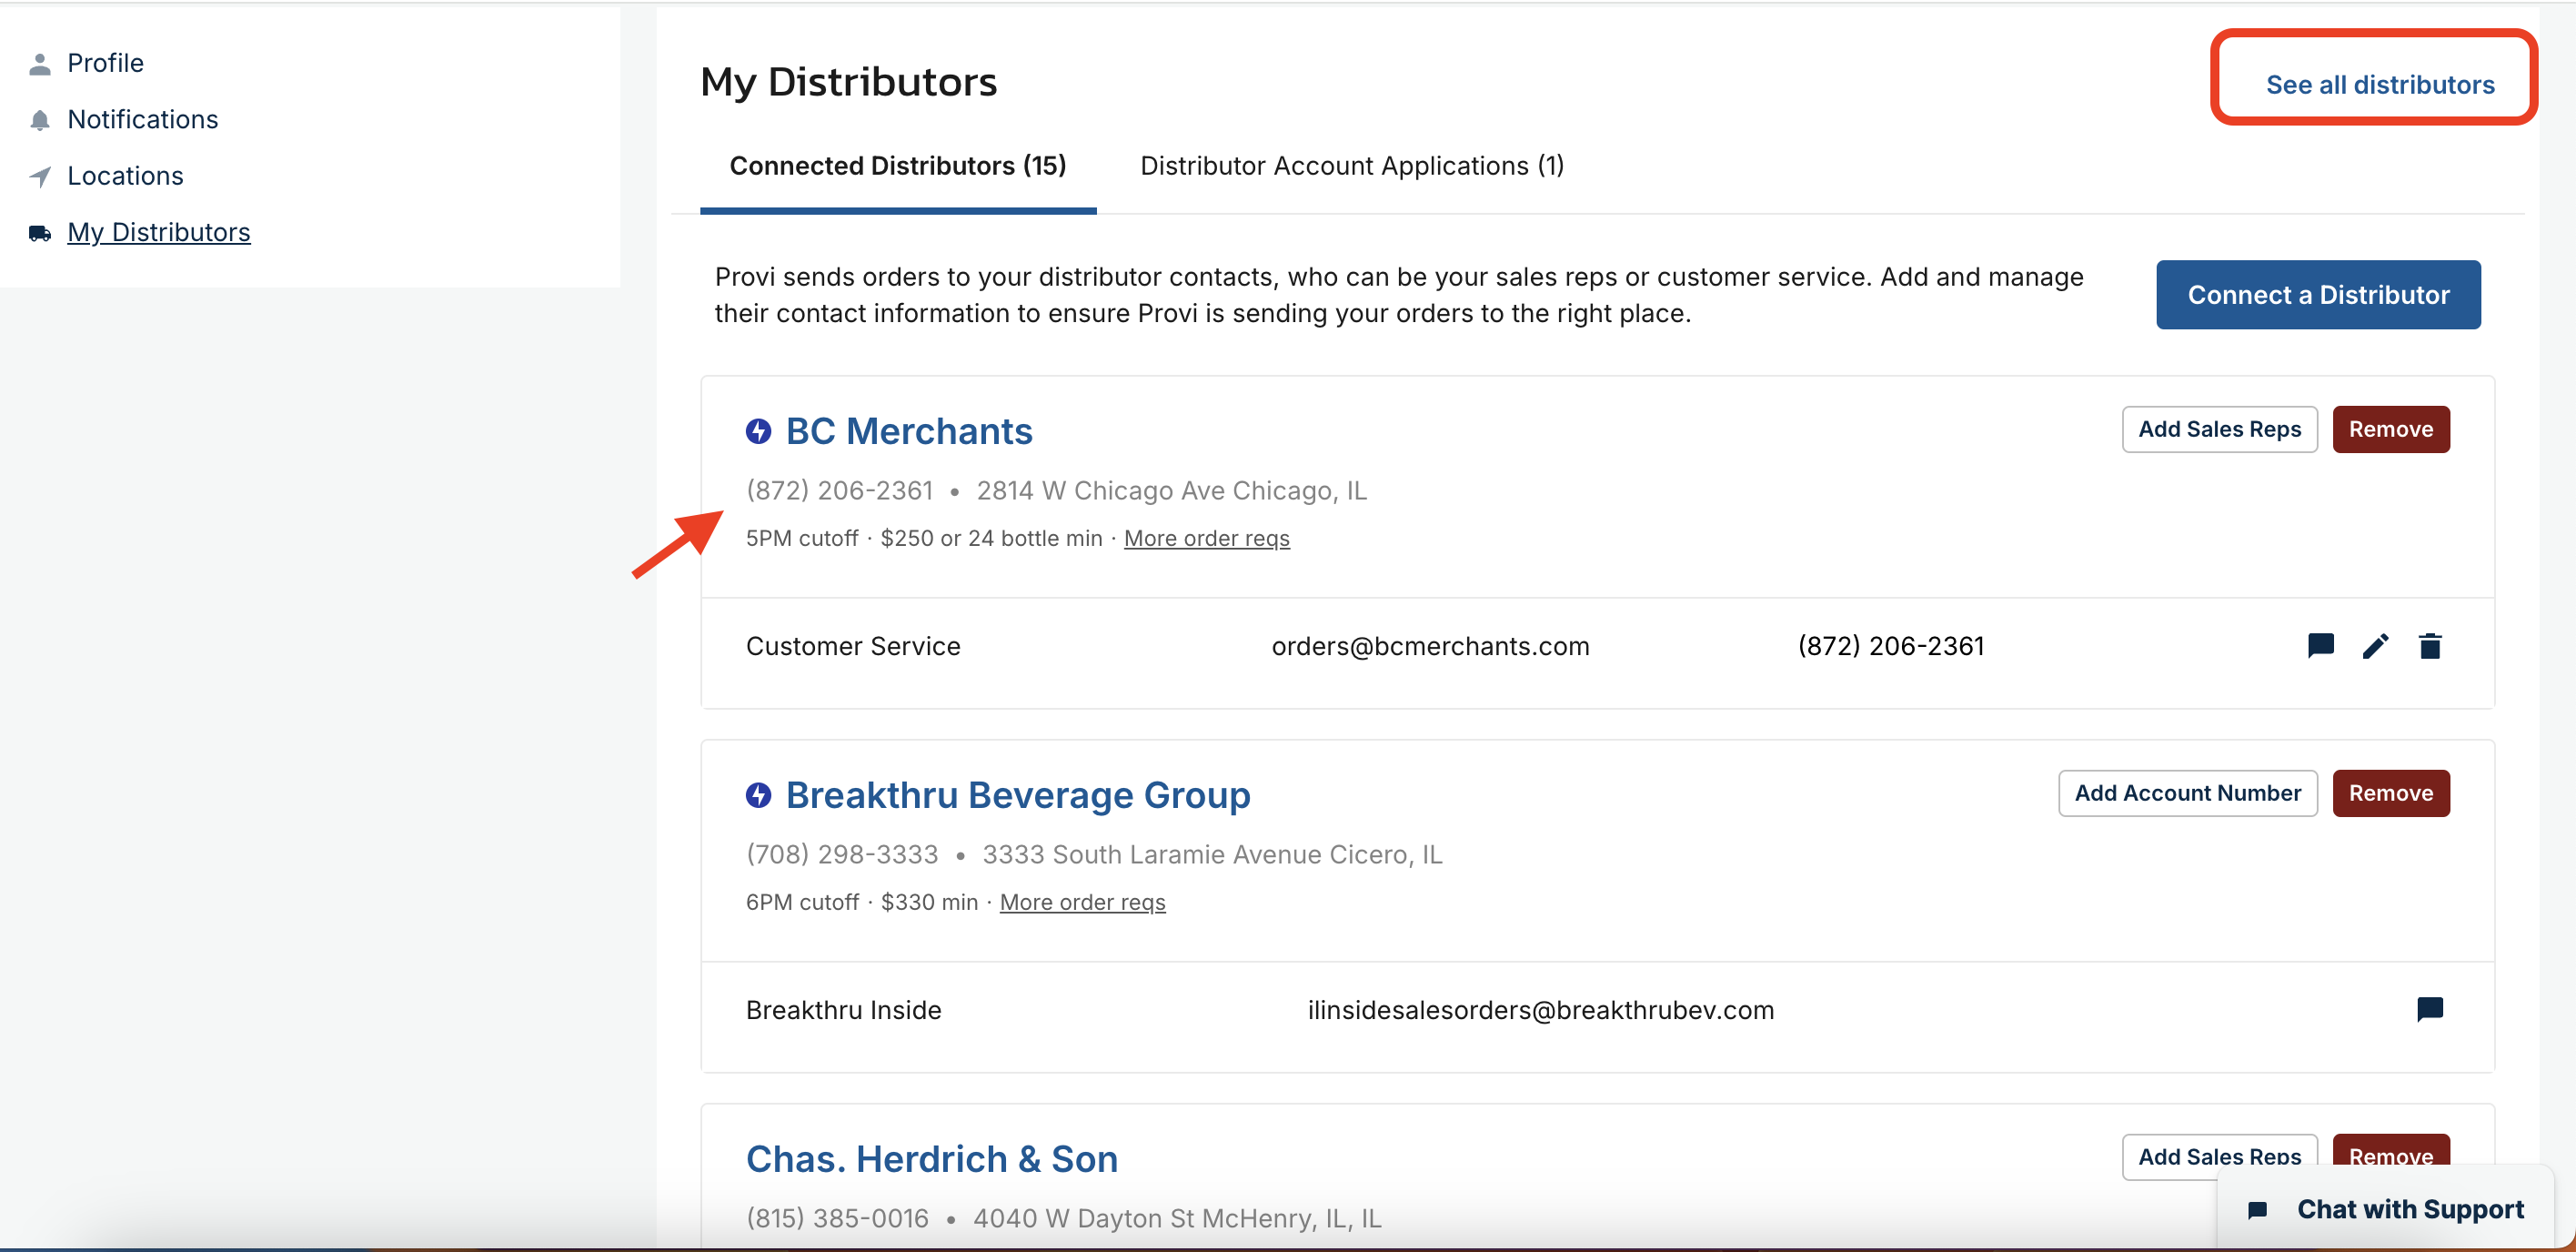
Task: Click the lightning icon next to Breakthru Beverage Group
Action: [759, 794]
